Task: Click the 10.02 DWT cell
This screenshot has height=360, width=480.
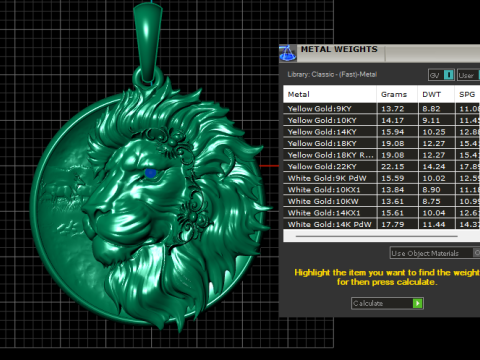Action: pos(436,178)
